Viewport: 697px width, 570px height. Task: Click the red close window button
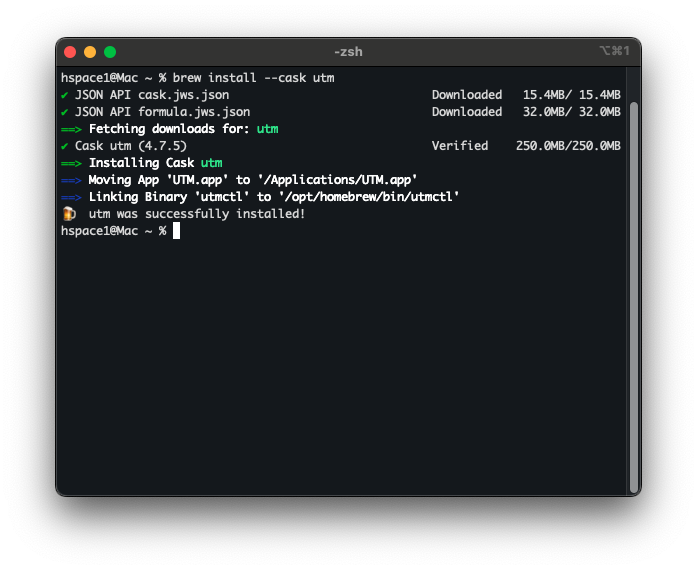pos(70,52)
